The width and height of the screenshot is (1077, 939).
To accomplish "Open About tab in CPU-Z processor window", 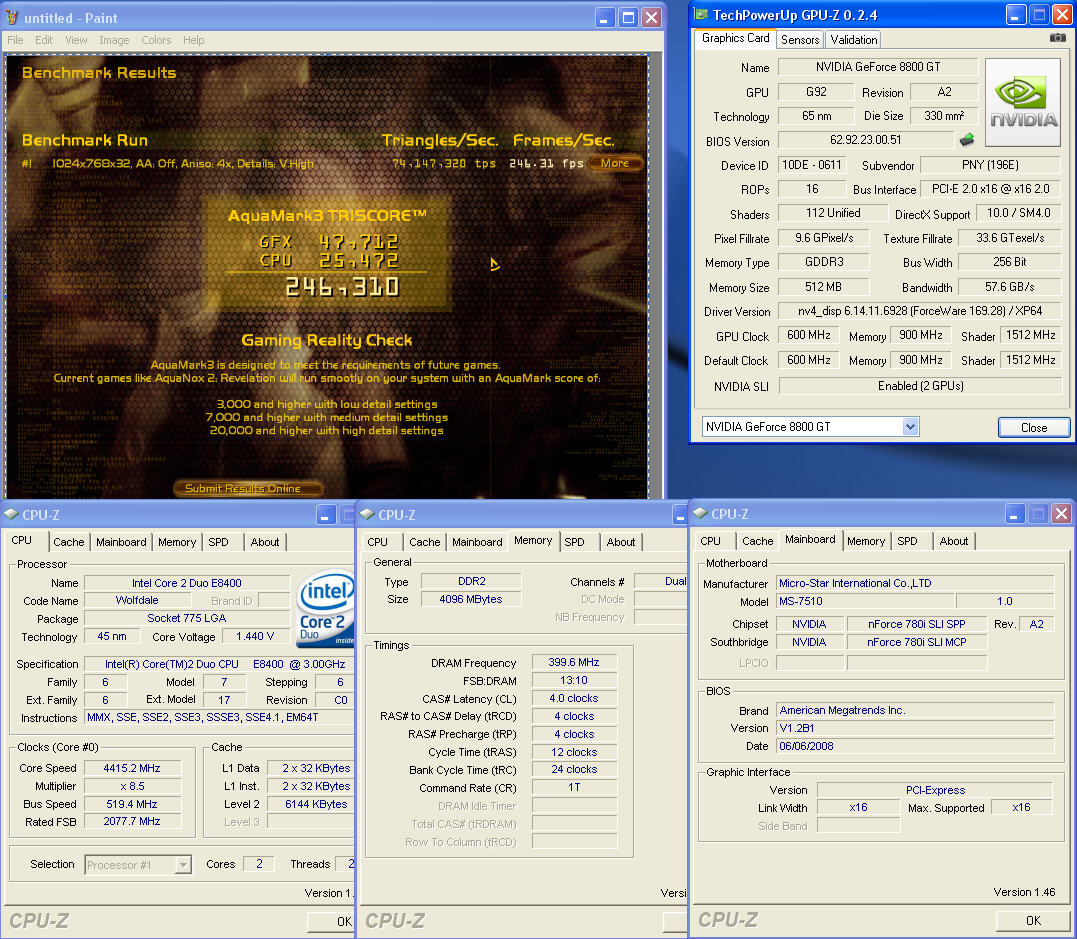I will coord(264,542).
